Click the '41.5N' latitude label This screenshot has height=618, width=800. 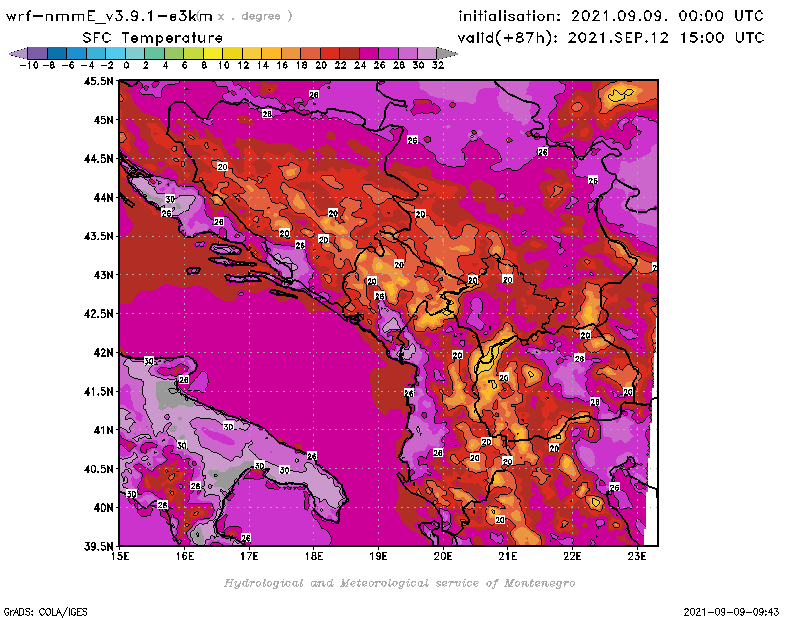[98, 391]
